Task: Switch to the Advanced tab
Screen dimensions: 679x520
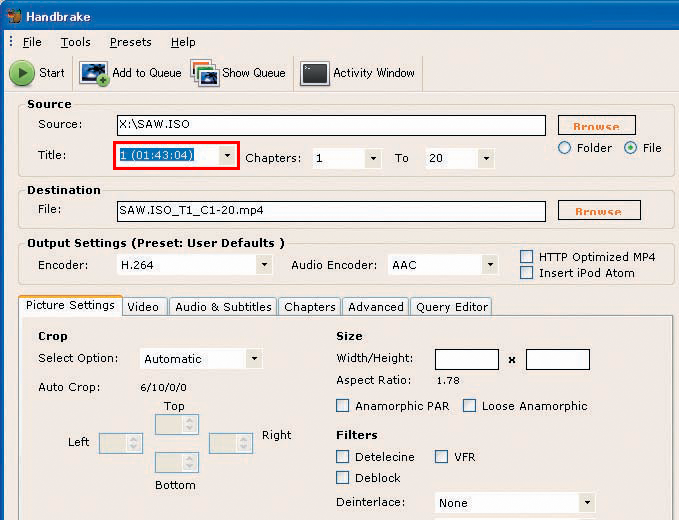Action: tap(375, 307)
